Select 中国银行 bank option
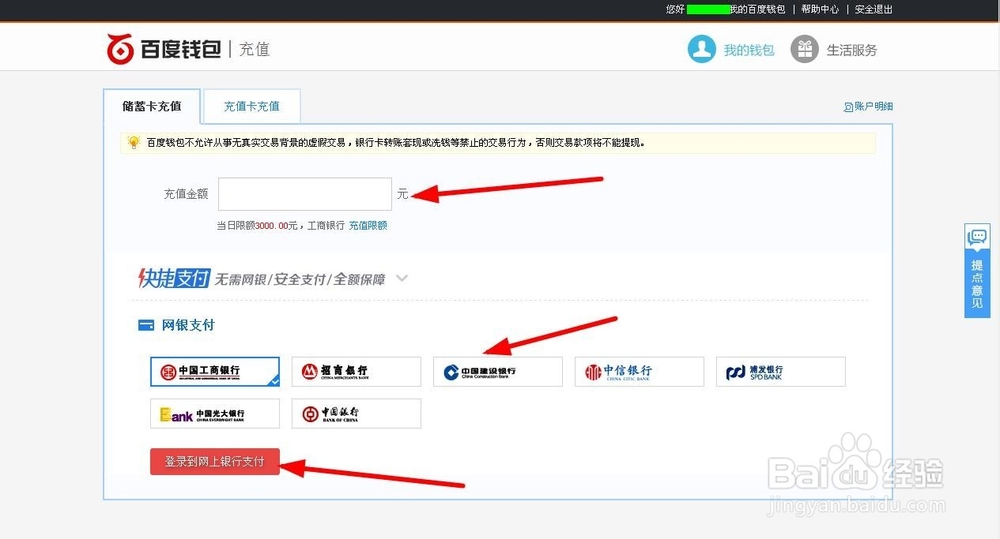Viewport: 1000px width, 539px height. tap(357, 413)
